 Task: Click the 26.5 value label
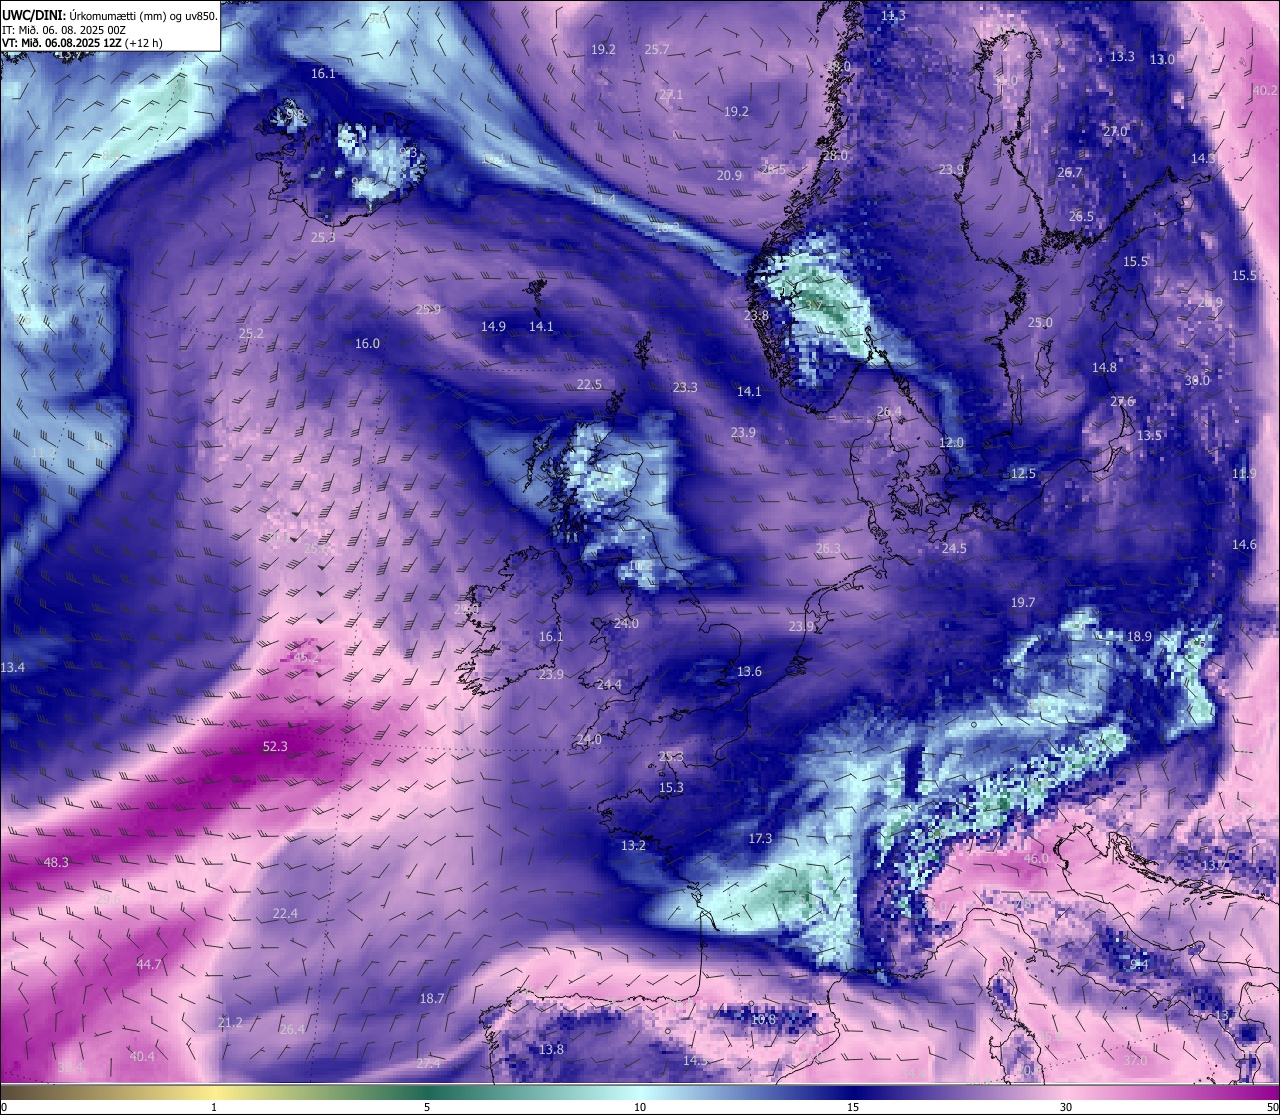point(1081,216)
